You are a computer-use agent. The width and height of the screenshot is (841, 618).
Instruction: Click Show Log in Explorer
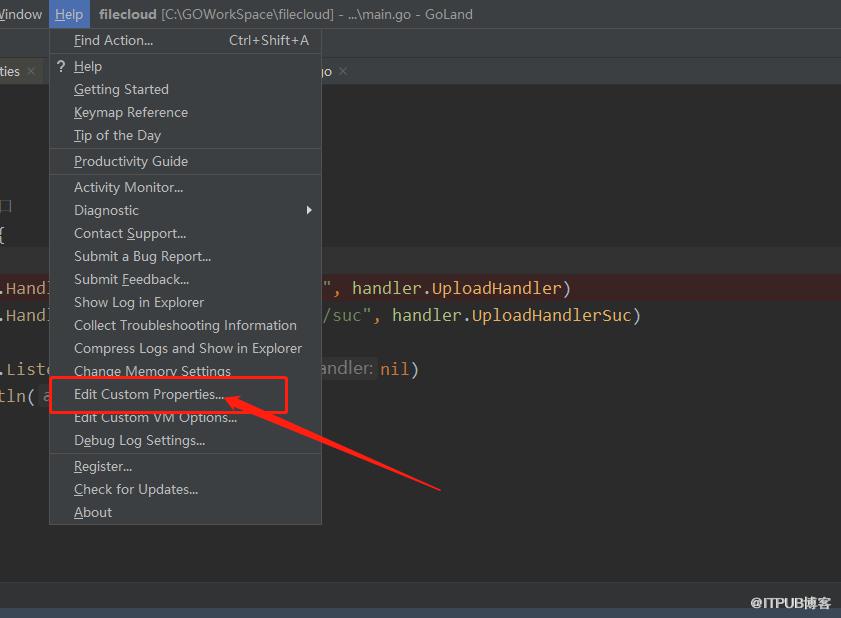click(x=186, y=303)
